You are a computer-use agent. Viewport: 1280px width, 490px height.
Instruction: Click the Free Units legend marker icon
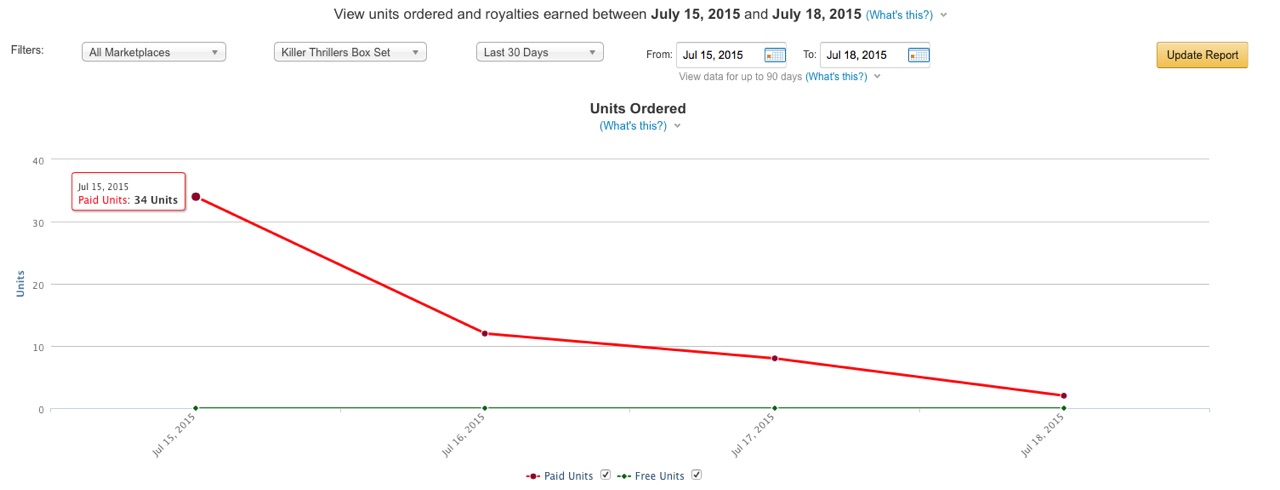pyautogui.click(x=624, y=476)
